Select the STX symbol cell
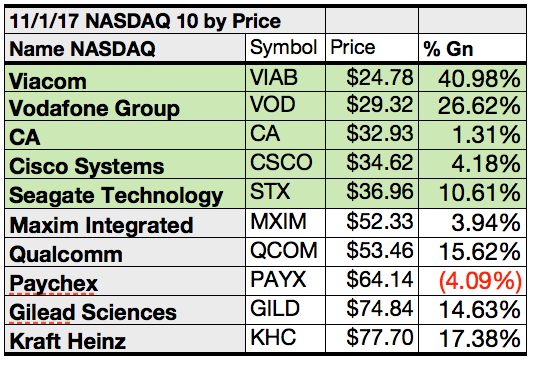Screen dimensions: 534x366 coord(285,193)
